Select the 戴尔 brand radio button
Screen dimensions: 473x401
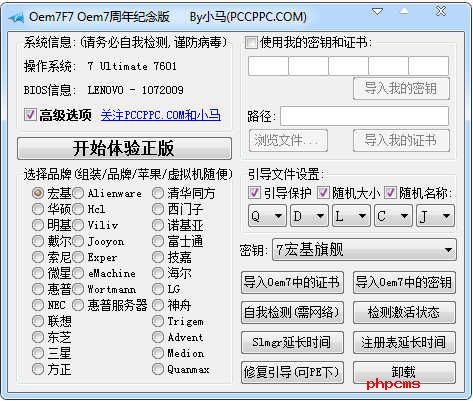38,241
